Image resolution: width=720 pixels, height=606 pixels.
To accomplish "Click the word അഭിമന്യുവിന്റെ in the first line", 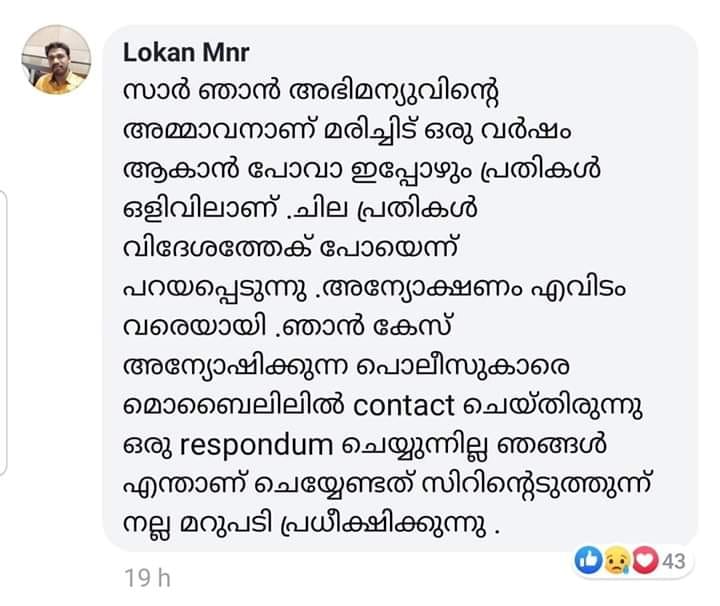I will tap(394, 93).
